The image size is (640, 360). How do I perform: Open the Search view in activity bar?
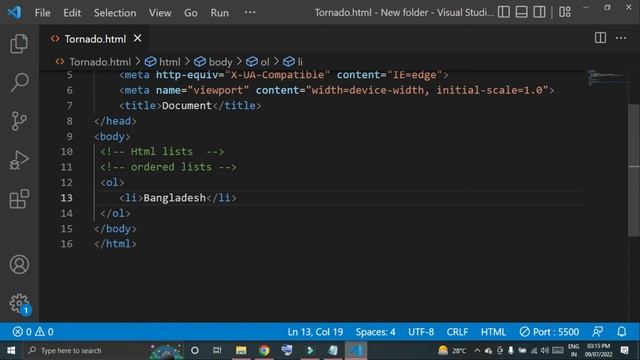point(19,82)
